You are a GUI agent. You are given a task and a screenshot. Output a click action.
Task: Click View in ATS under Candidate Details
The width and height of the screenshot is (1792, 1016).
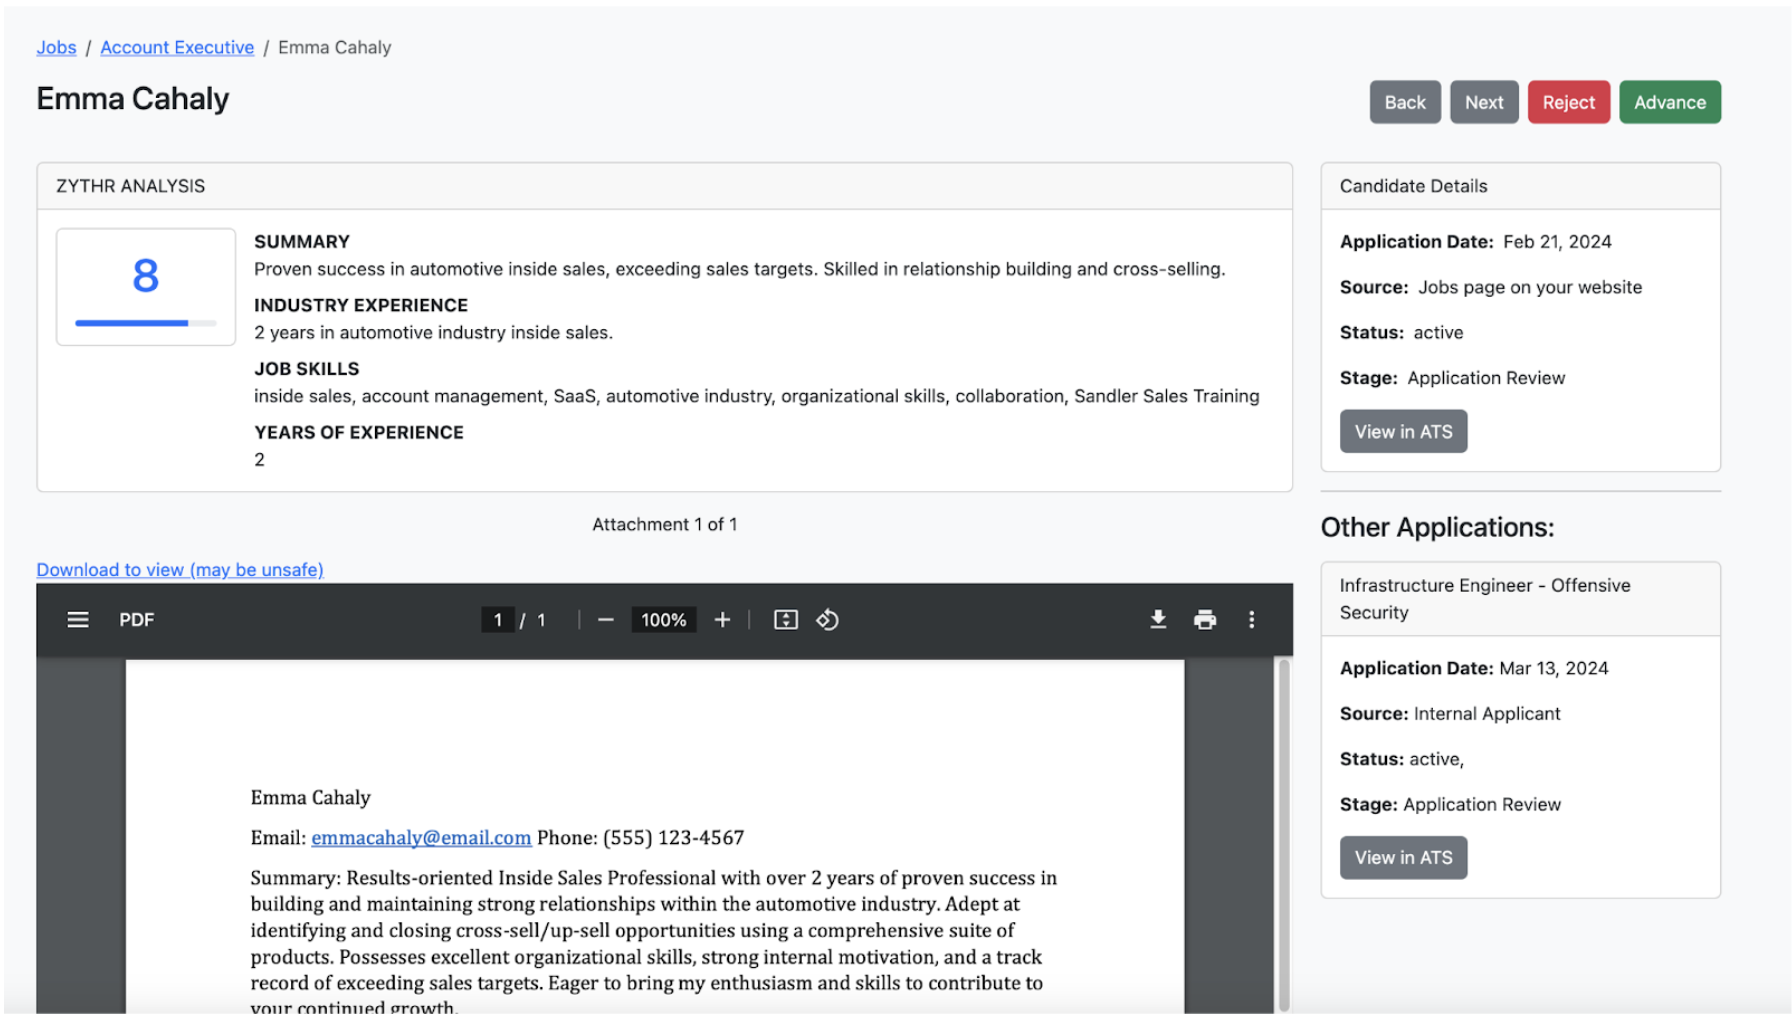point(1403,431)
